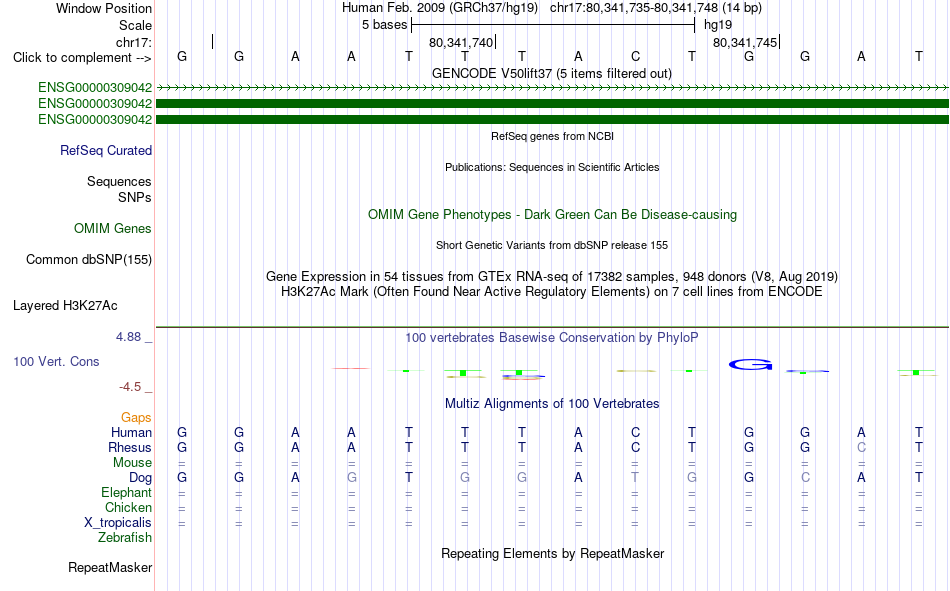
Task: Click the hg19 label next to the scale bar
Action: pos(718,25)
